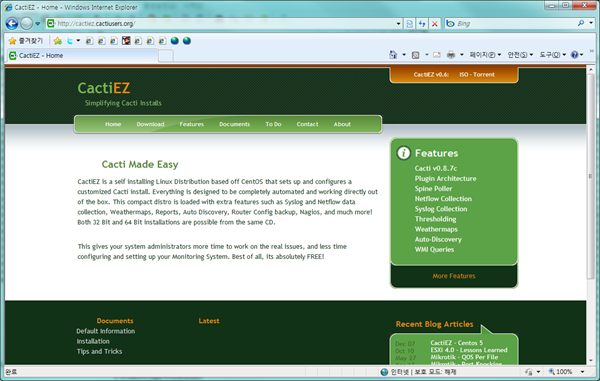Open the Features navigation item
This screenshot has height=381, width=600.
click(192, 124)
